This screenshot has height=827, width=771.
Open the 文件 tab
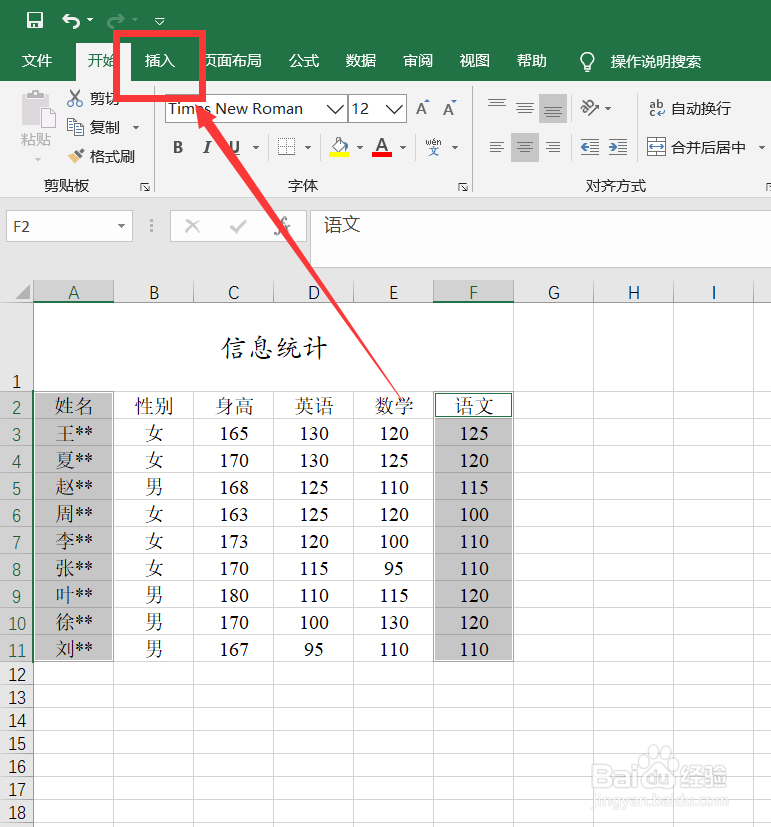point(37,61)
